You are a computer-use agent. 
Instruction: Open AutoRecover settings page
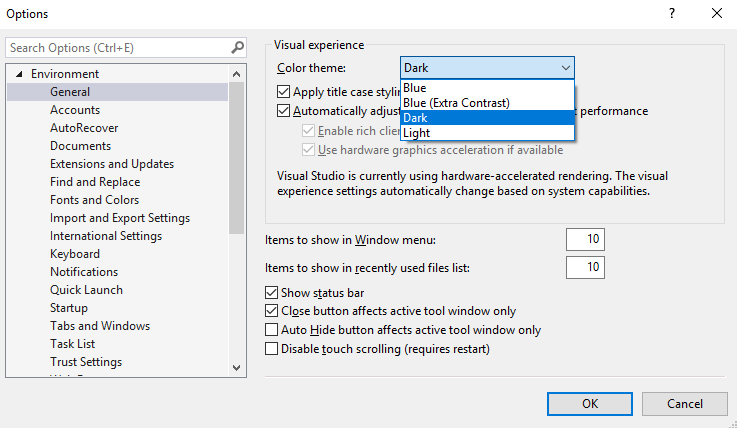84,128
